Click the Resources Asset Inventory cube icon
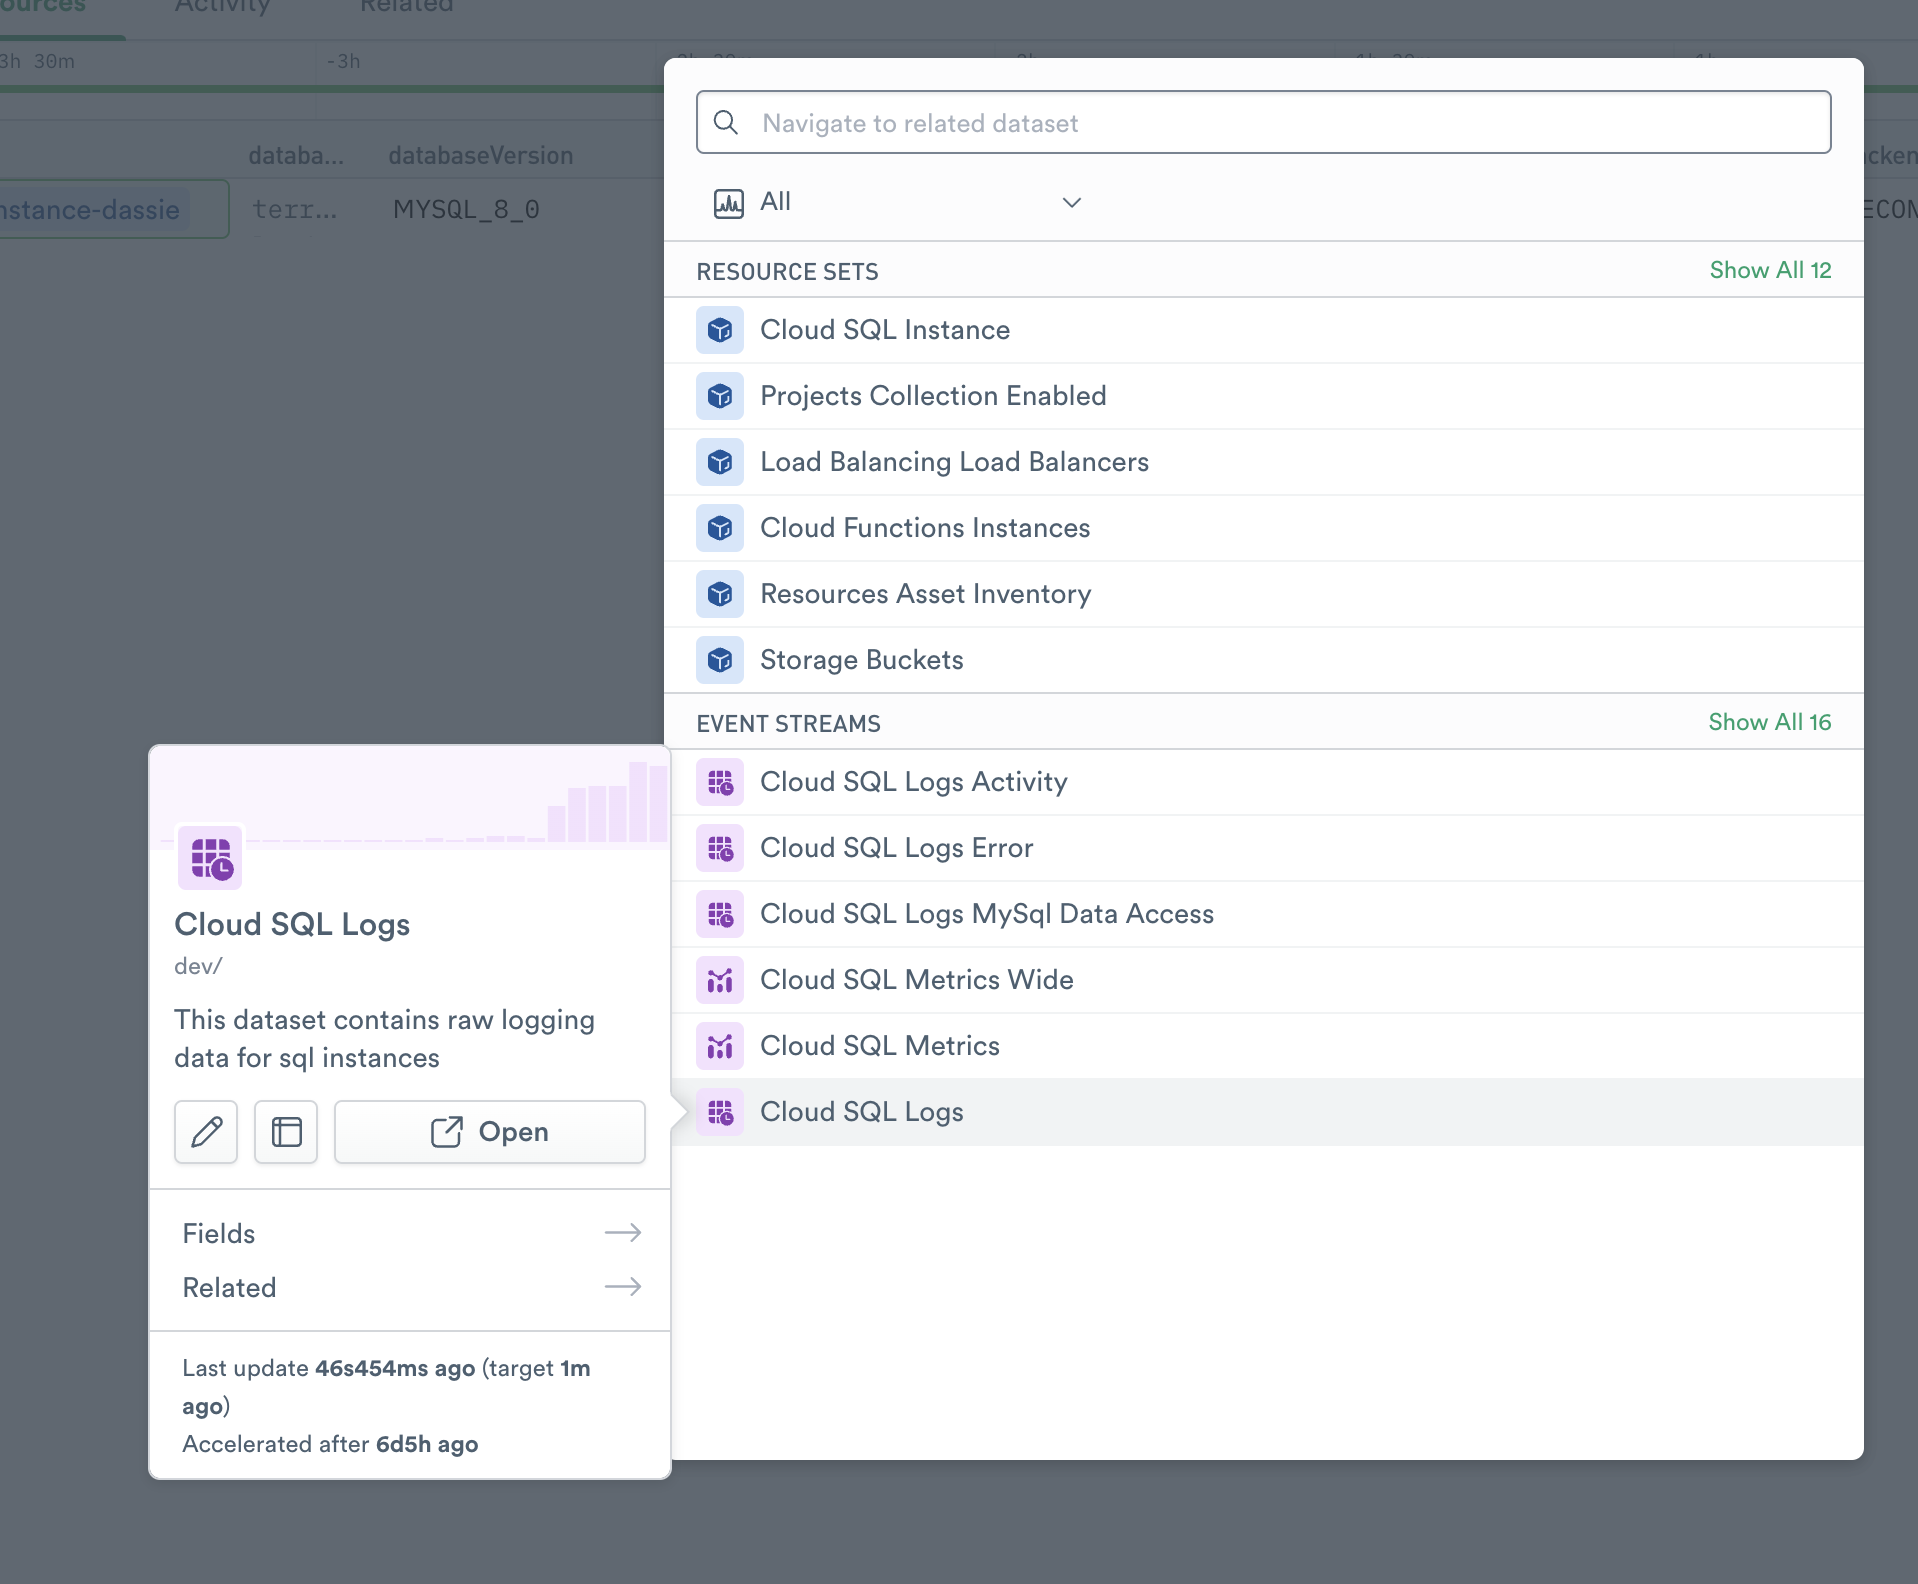Viewport: 1918px width, 1584px height. 720,594
